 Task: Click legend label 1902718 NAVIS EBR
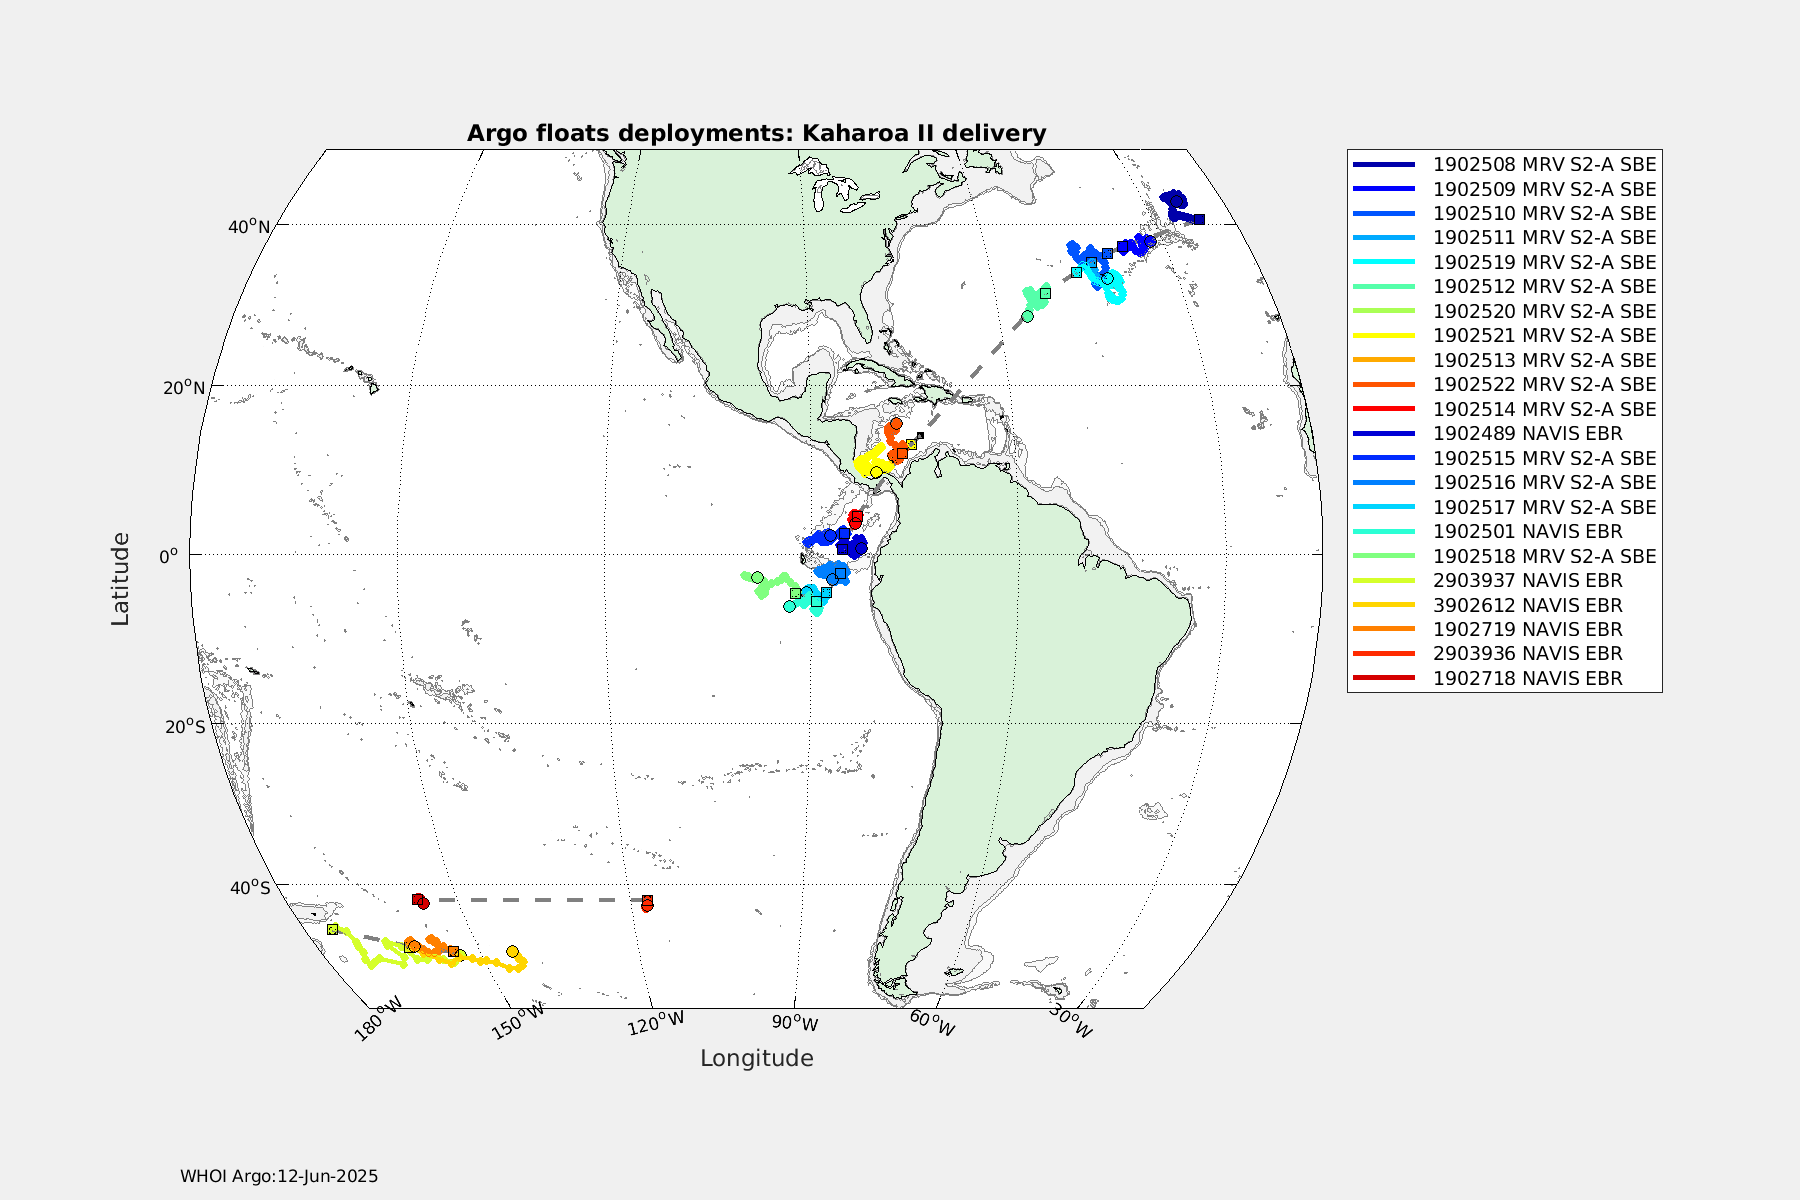pyautogui.click(x=1528, y=678)
